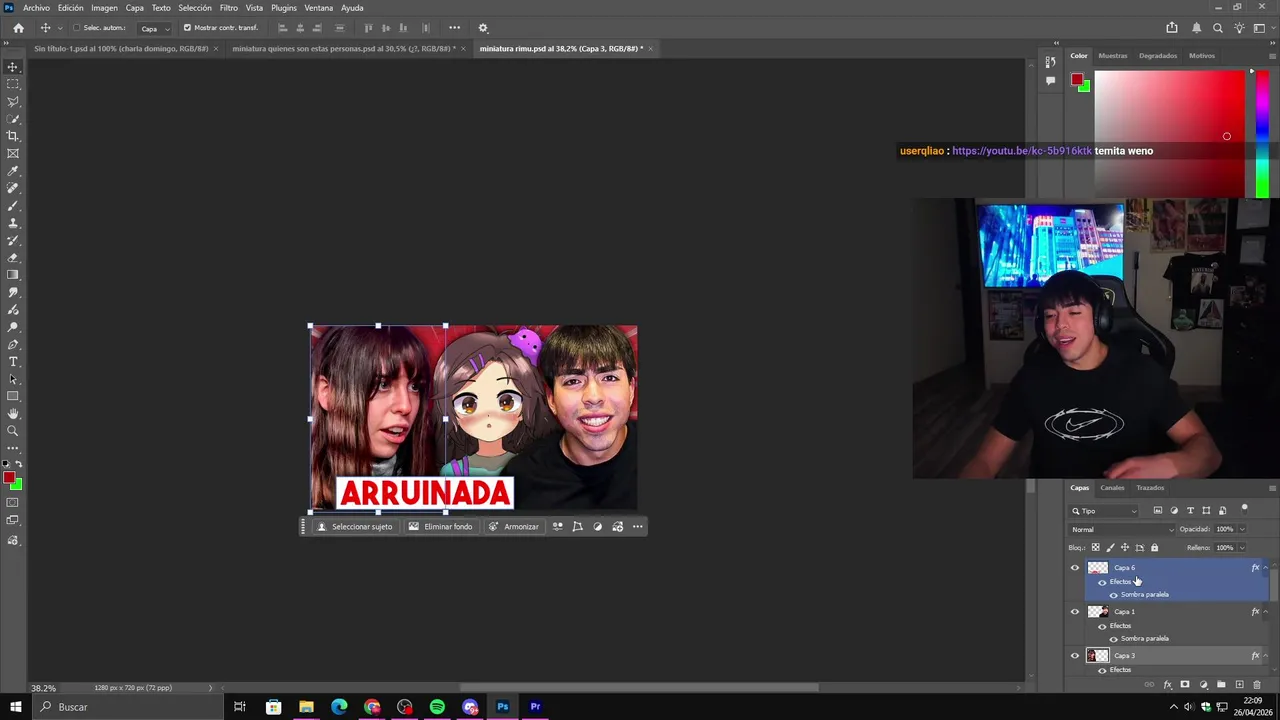Add a layer mask icon

click(x=1185, y=685)
